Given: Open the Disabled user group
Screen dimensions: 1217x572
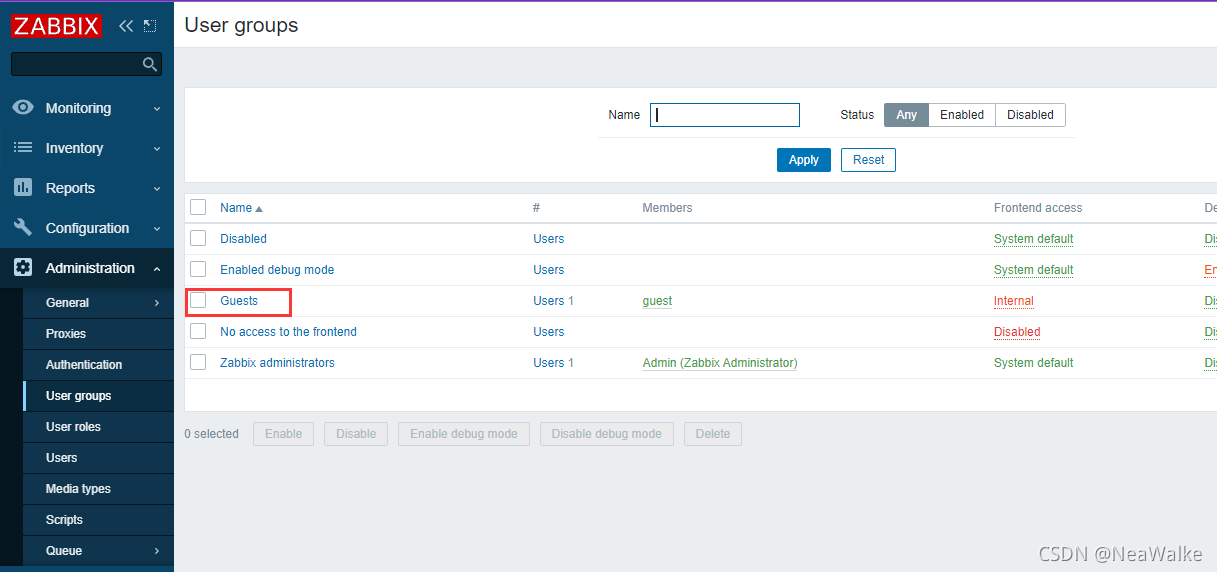Looking at the screenshot, I should [x=243, y=239].
